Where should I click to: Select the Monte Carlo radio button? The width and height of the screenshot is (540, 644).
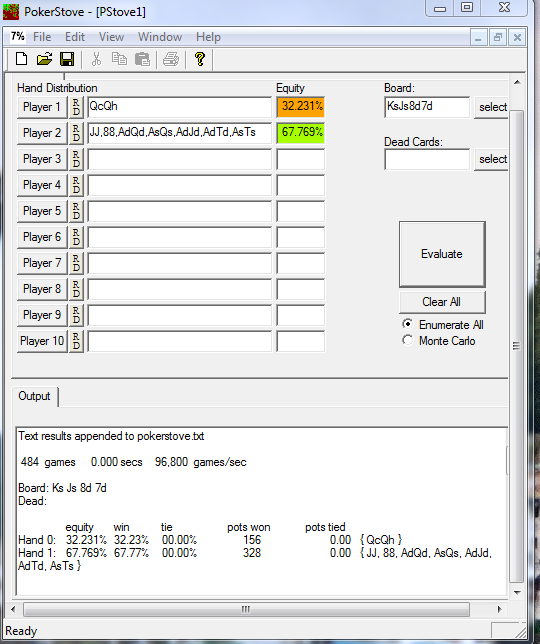click(x=407, y=340)
